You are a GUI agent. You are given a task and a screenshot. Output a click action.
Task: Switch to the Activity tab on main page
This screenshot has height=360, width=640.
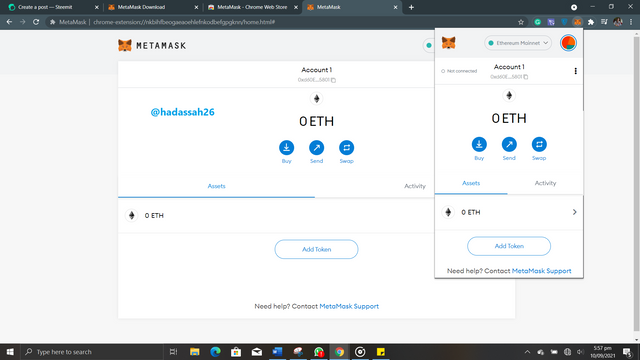415,186
